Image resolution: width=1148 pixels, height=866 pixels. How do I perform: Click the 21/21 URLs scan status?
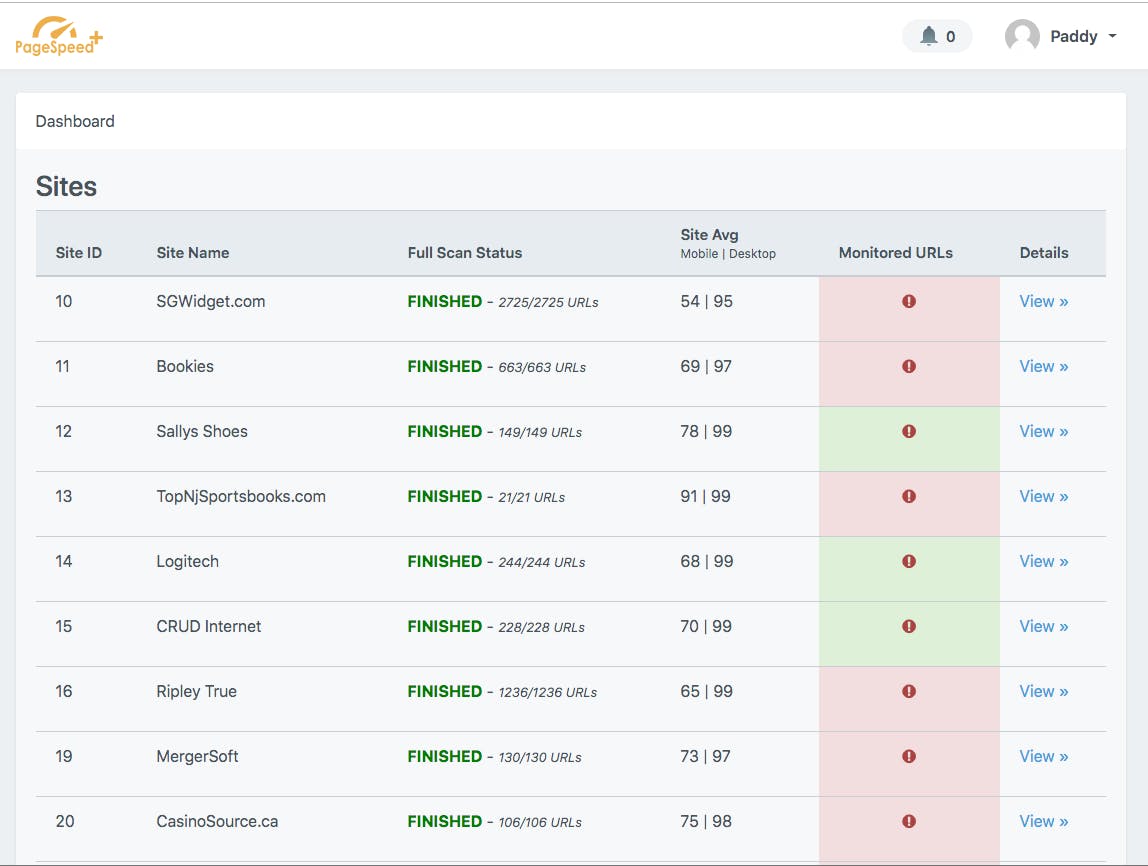click(532, 498)
